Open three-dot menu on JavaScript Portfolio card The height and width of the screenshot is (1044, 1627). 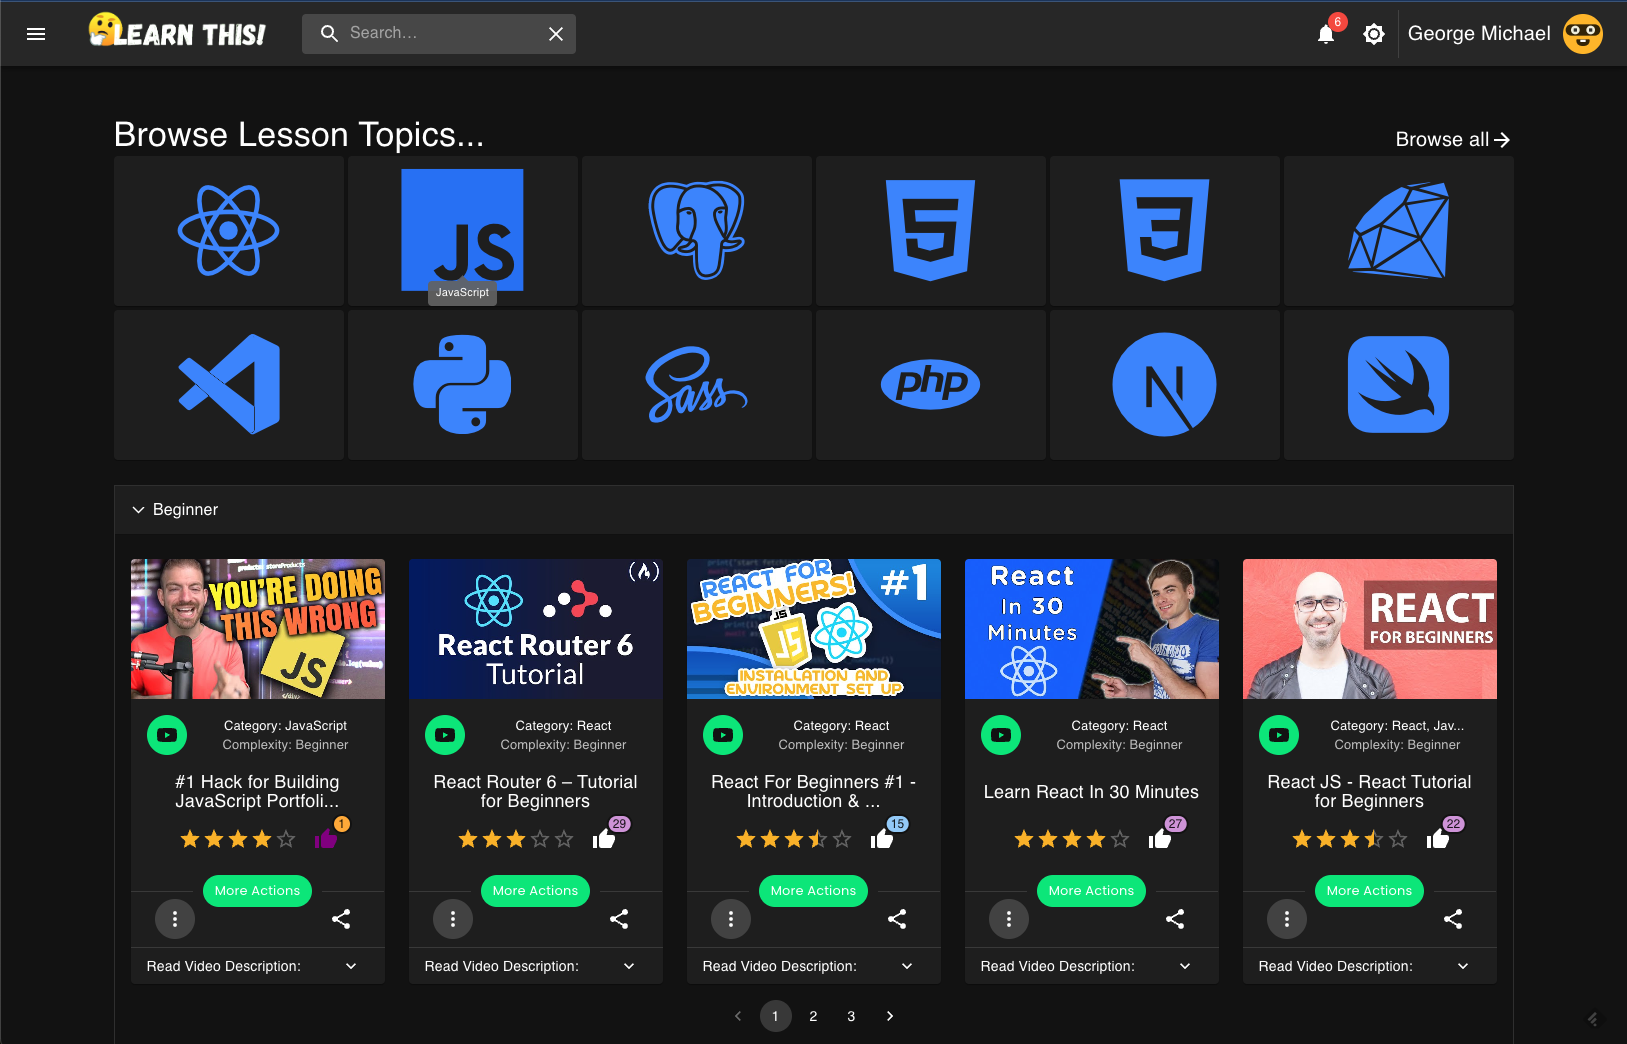click(175, 919)
